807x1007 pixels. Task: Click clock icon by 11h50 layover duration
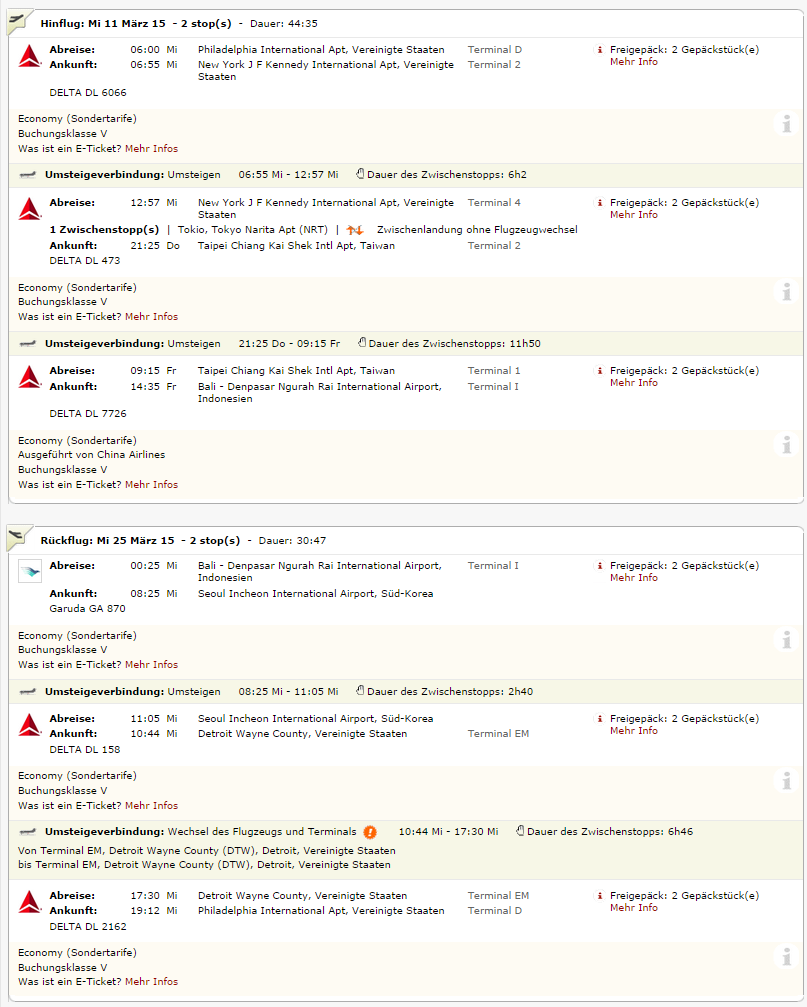click(362, 343)
